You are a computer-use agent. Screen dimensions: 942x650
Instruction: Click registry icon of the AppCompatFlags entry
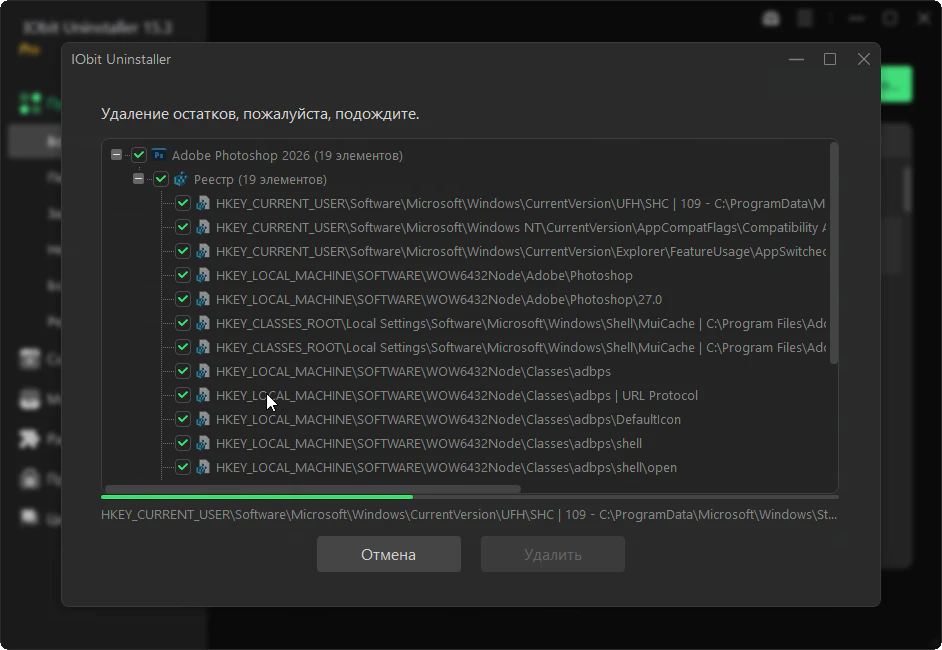point(203,227)
